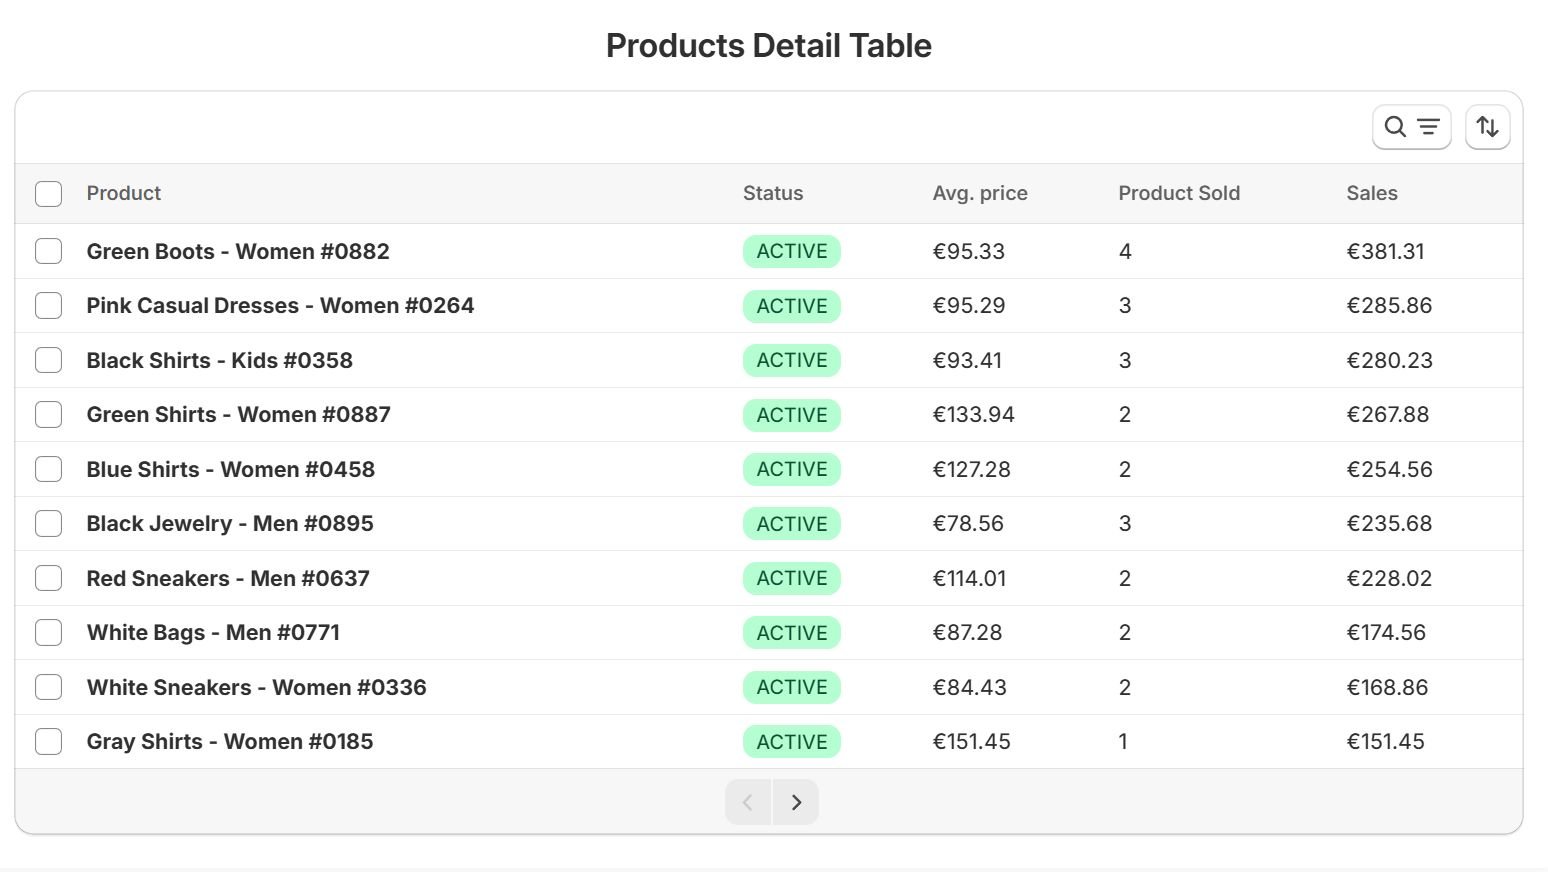Go to next page using right chevron
This screenshot has height=872, width=1548.
pos(796,801)
